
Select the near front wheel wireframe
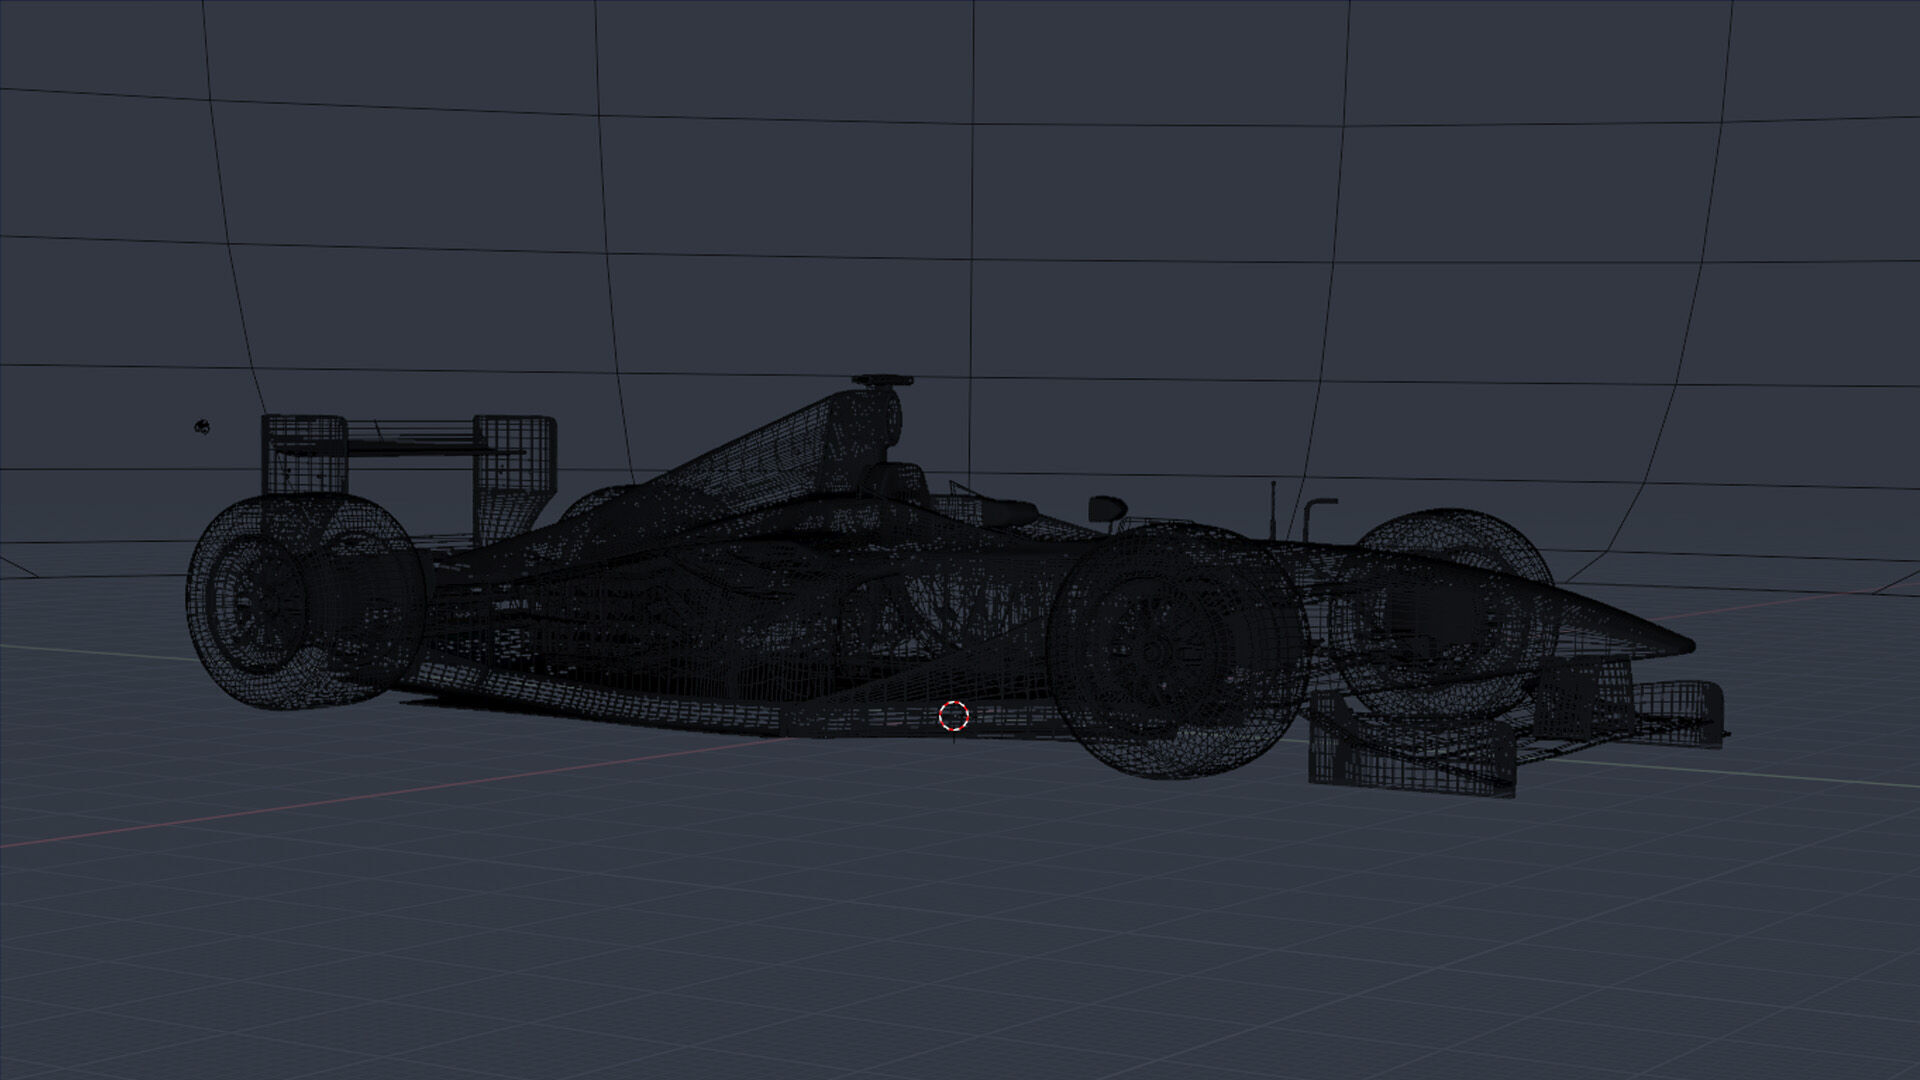[x=1177, y=650]
